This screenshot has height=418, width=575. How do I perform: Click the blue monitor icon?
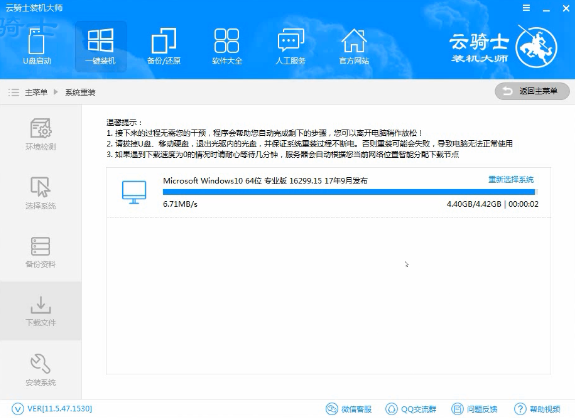134,192
